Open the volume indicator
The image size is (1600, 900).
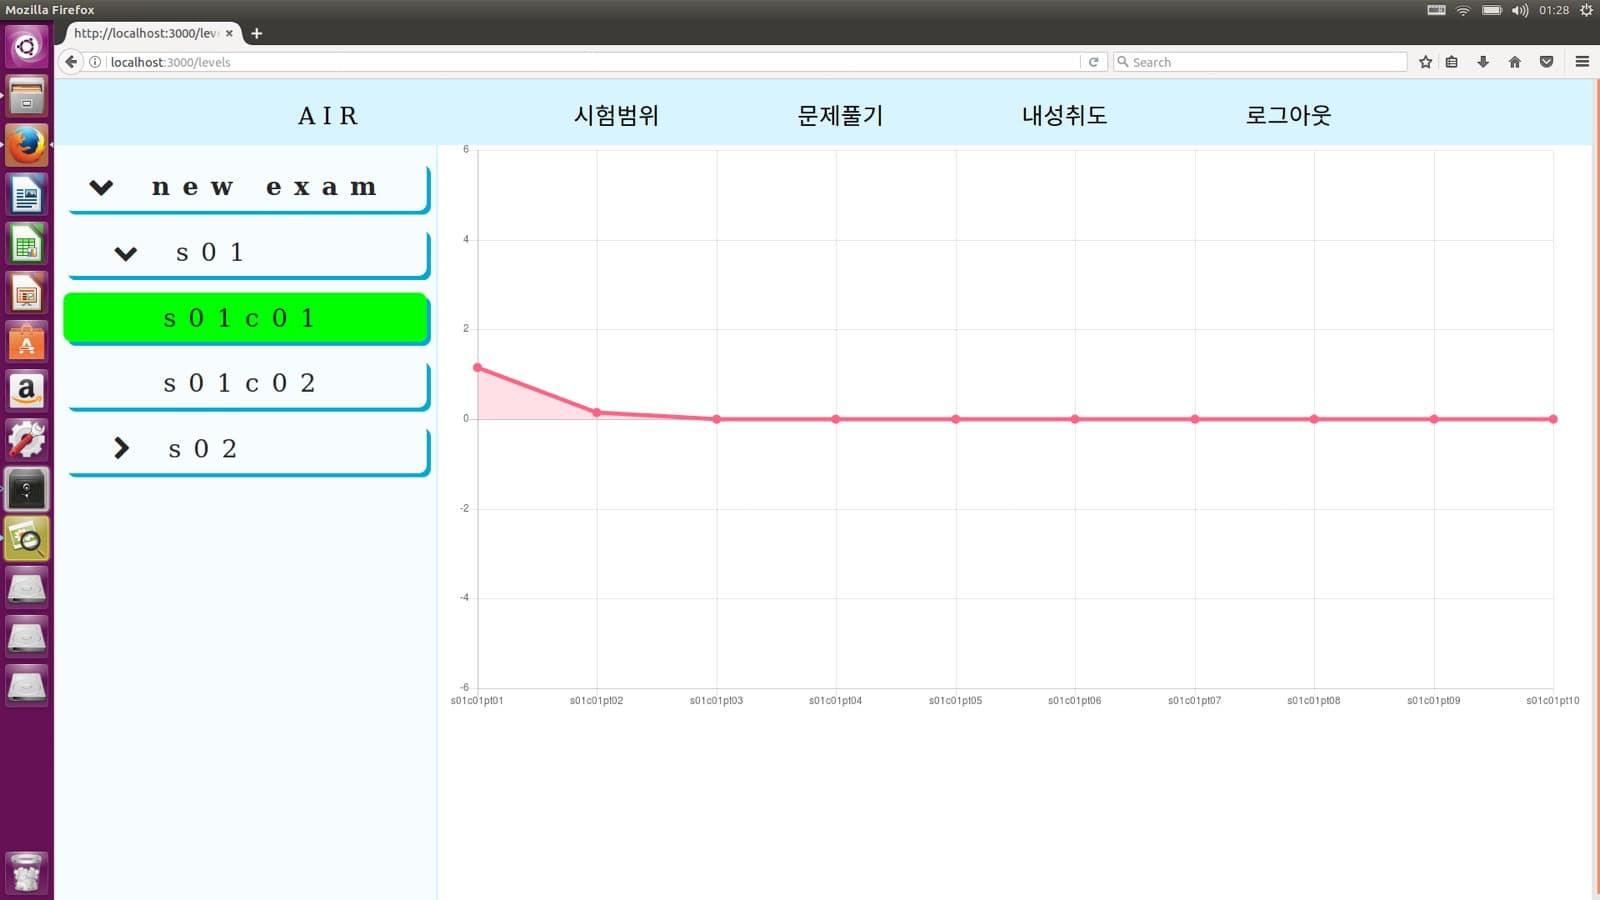(x=1520, y=10)
